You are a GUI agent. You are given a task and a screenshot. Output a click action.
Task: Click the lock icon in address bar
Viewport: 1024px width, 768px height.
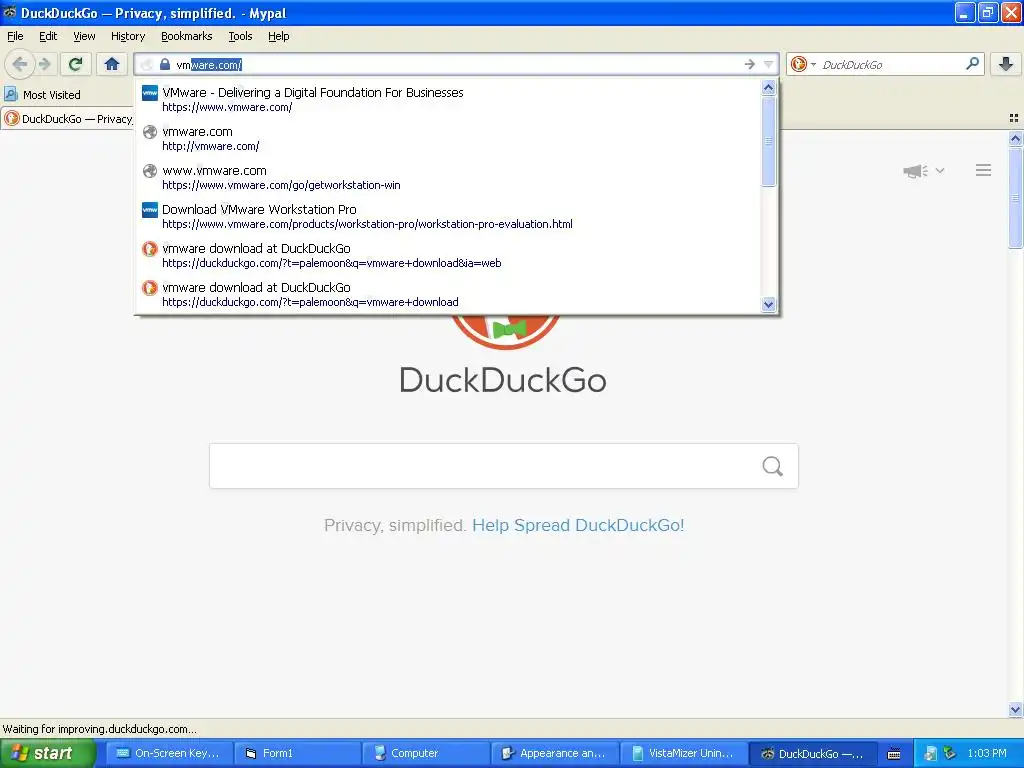pyautogui.click(x=165, y=65)
